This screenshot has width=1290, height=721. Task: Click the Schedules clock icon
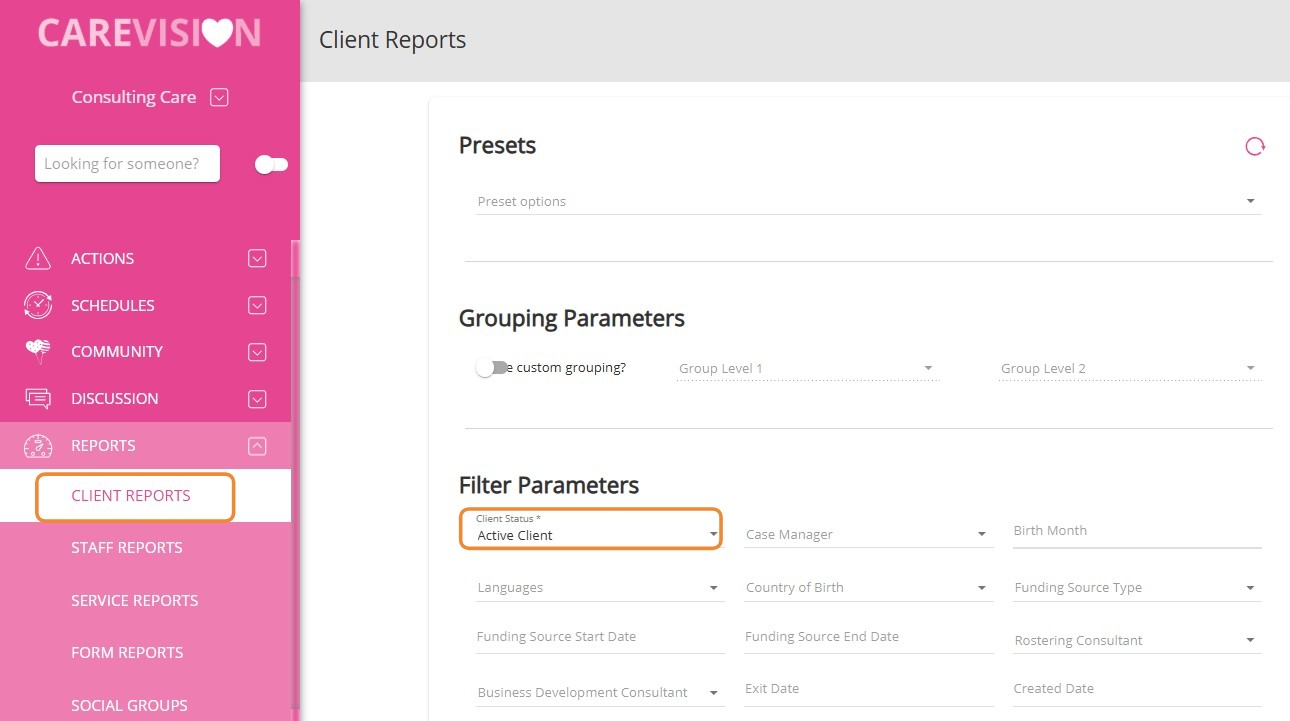point(38,305)
